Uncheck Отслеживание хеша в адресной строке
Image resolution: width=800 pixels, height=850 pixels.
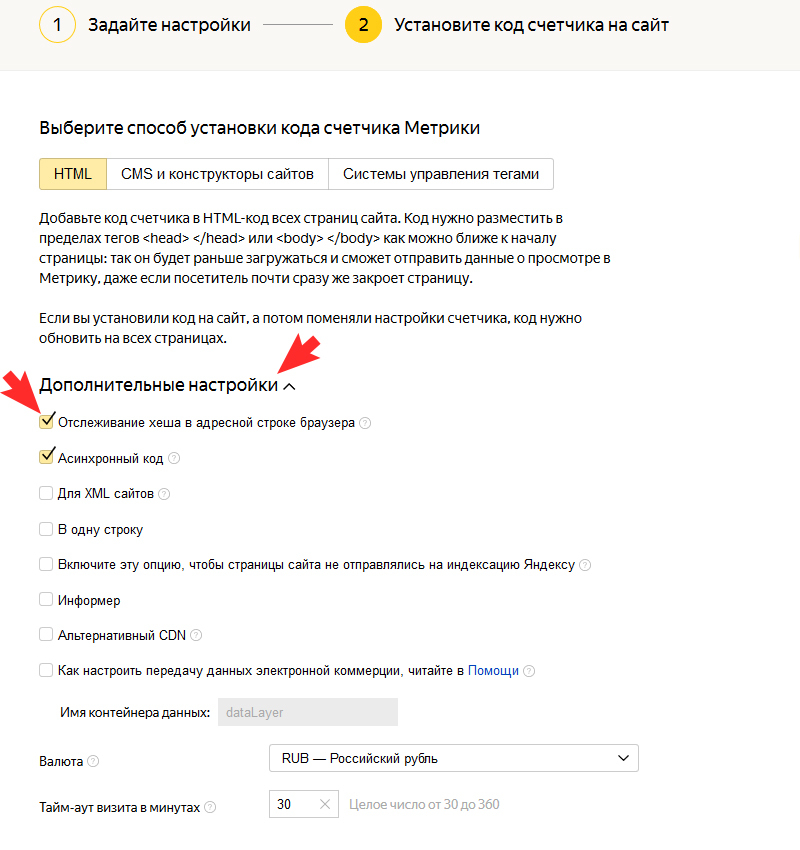pyautogui.click(x=46, y=422)
